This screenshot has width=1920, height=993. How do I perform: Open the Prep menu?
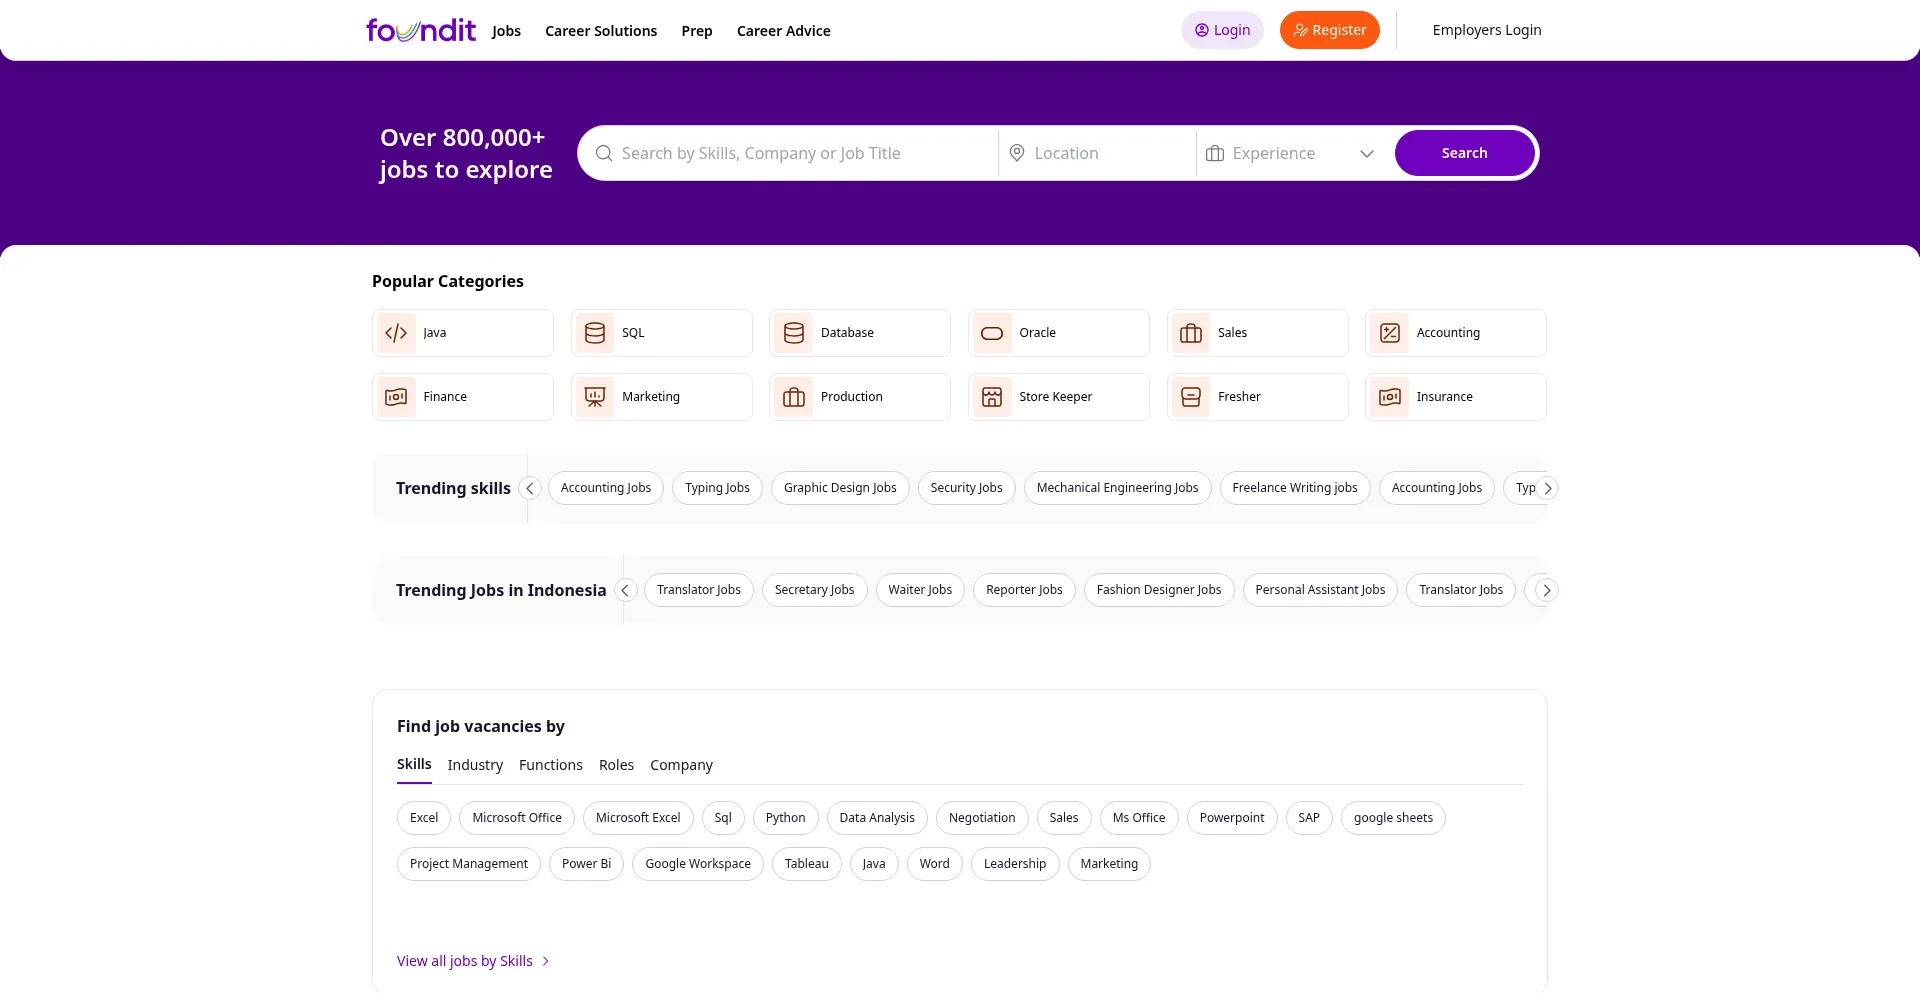[x=697, y=31]
